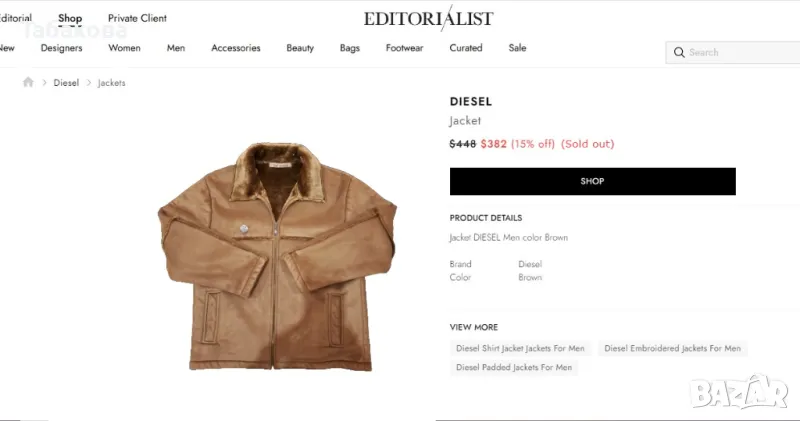Open the Editorialist logo homepage
The image size is (800, 421).
click(428, 18)
